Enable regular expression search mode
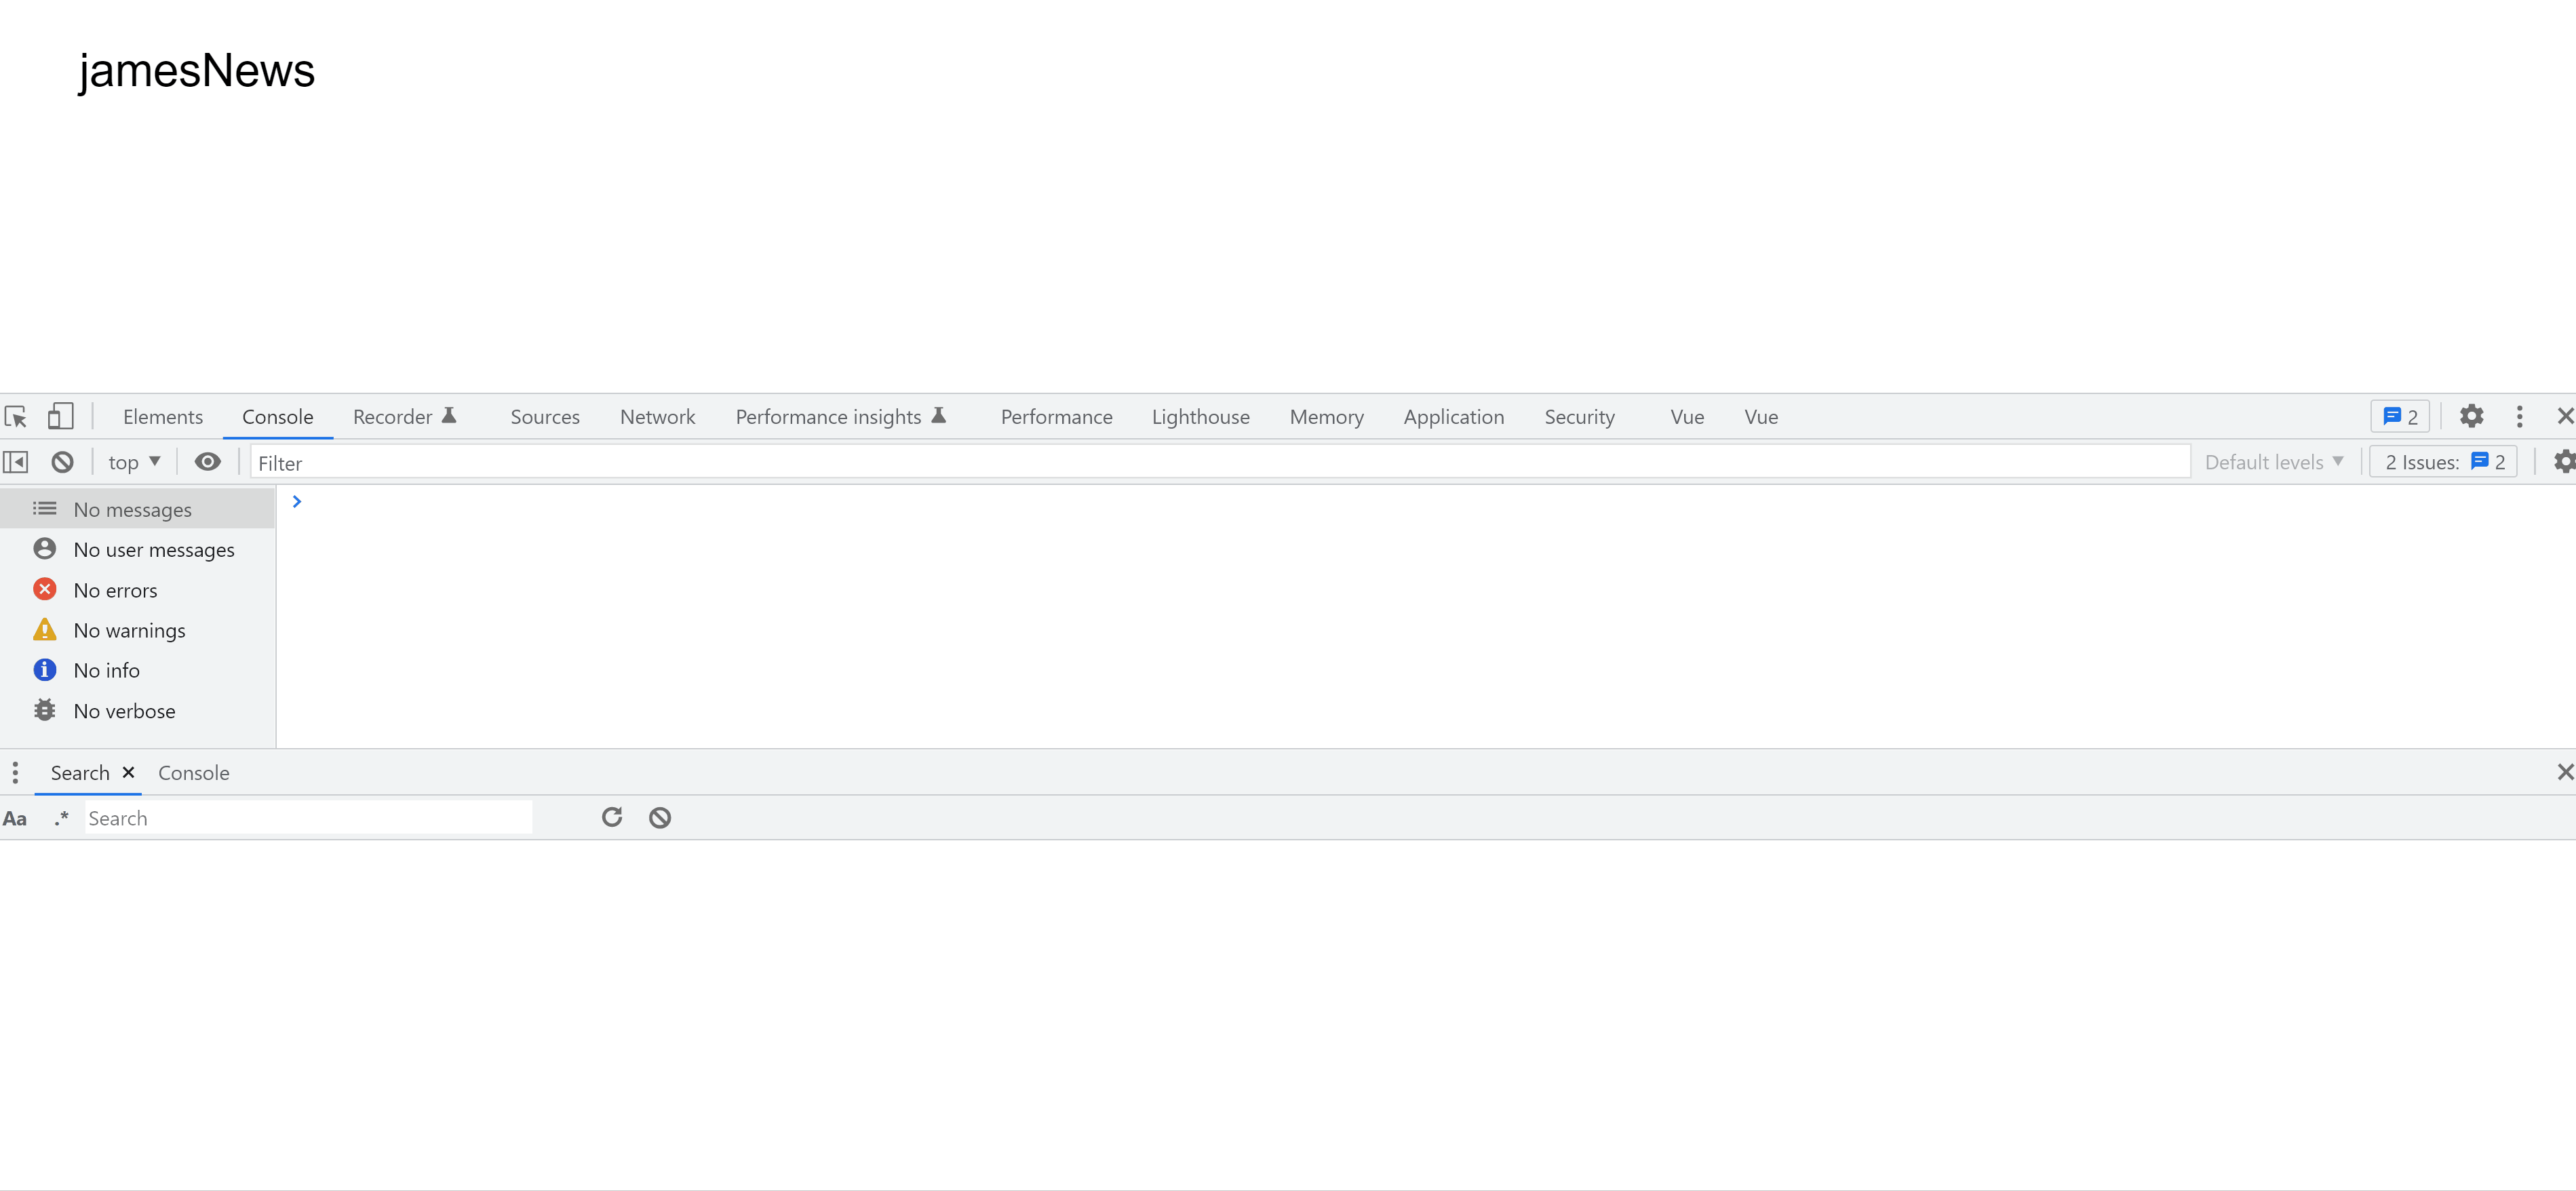Image resolution: width=2576 pixels, height=1191 pixels. pos(61,817)
